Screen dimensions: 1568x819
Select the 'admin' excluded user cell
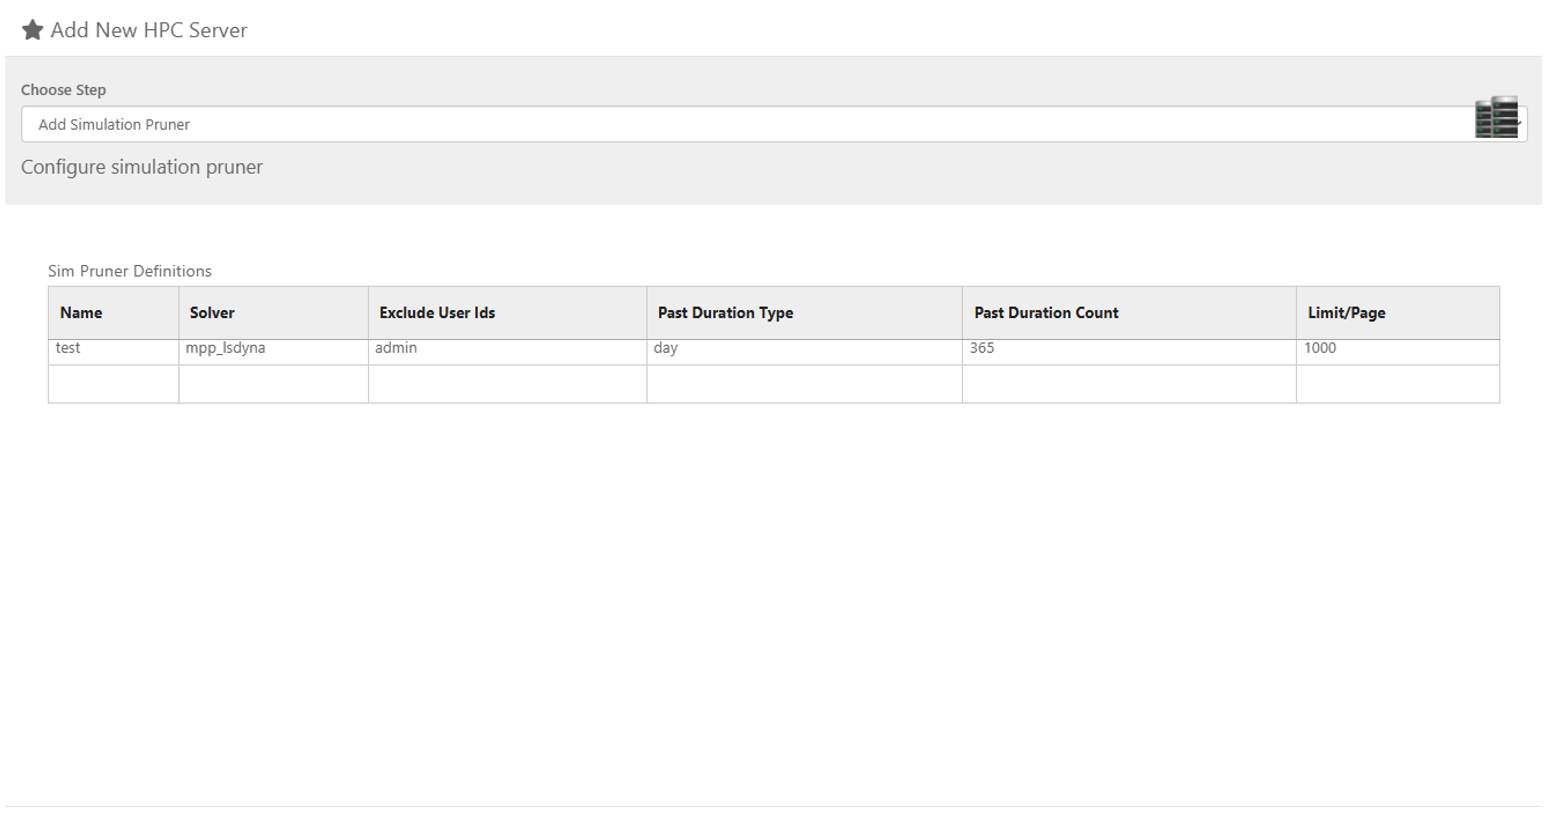click(x=397, y=349)
